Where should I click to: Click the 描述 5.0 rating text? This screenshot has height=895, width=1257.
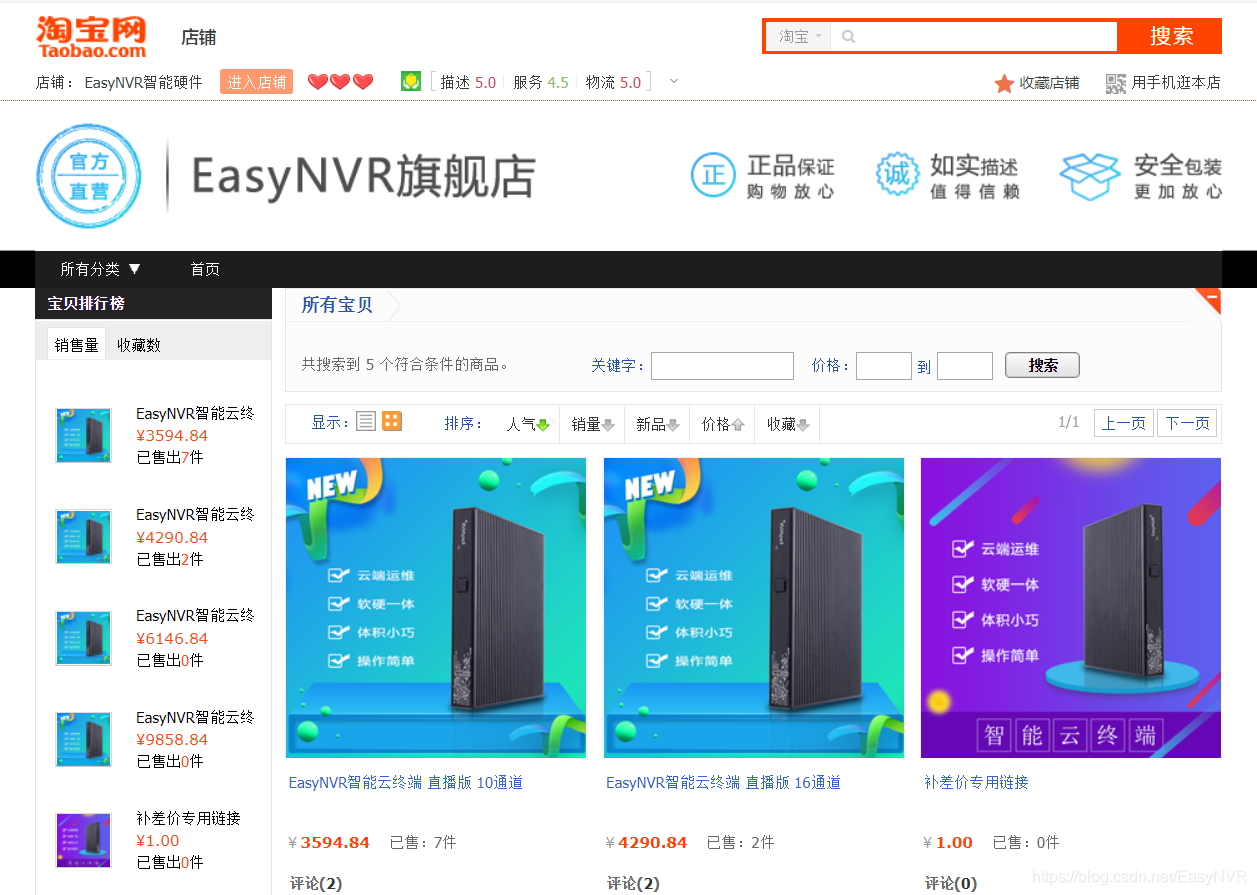[x=468, y=82]
